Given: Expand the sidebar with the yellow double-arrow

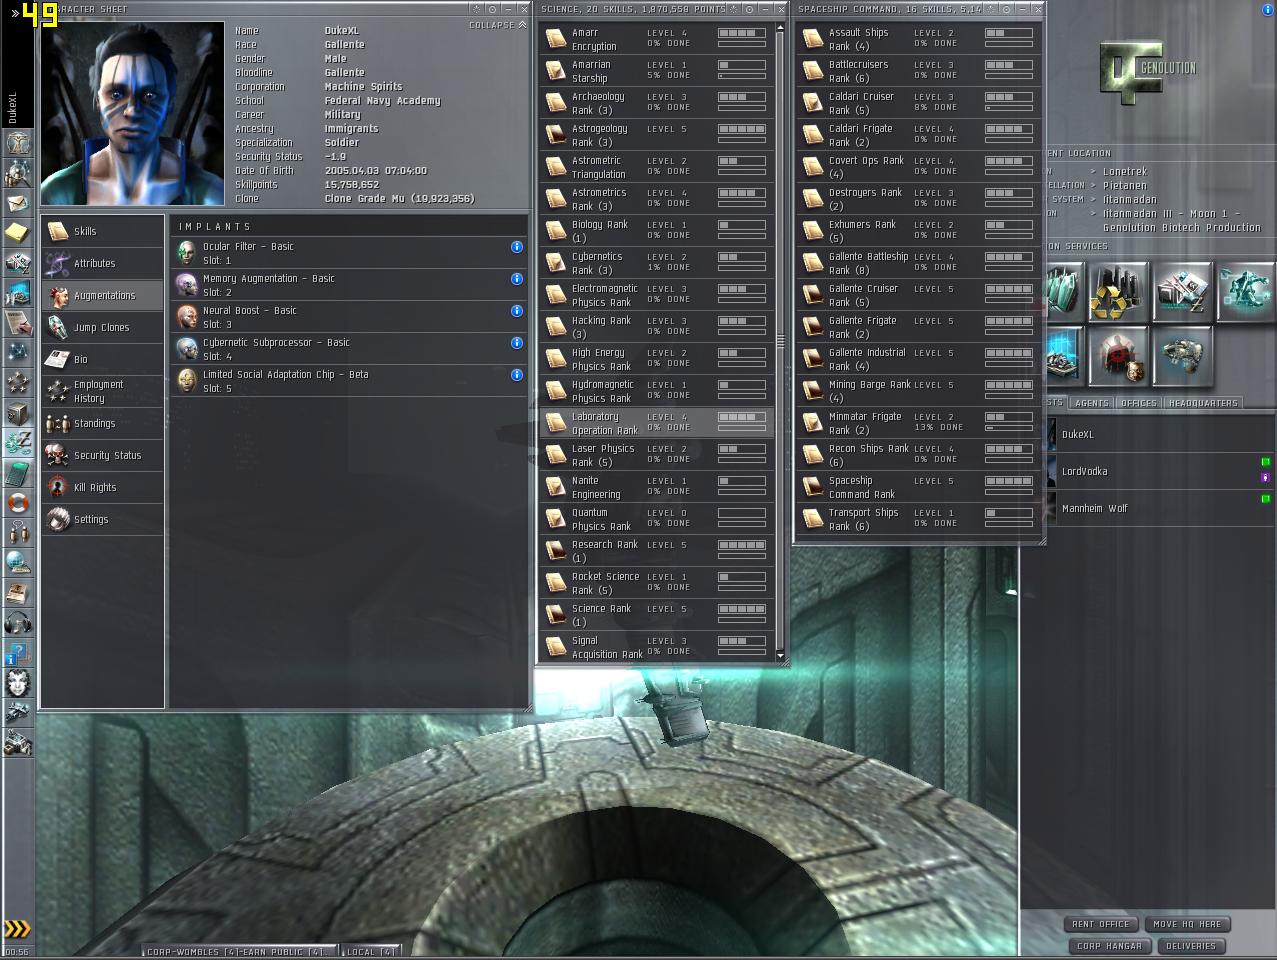Looking at the screenshot, I should (x=17, y=929).
